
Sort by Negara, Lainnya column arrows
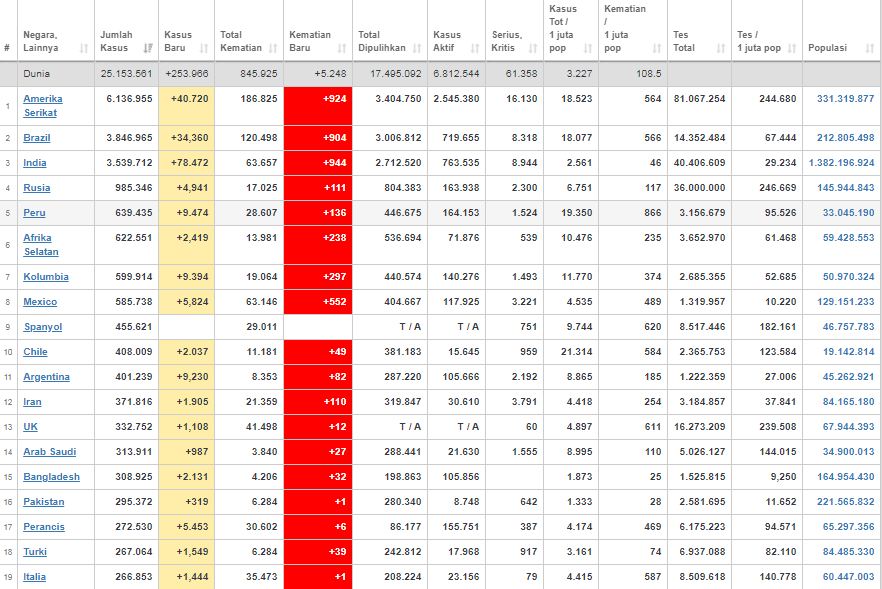(84, 48)
